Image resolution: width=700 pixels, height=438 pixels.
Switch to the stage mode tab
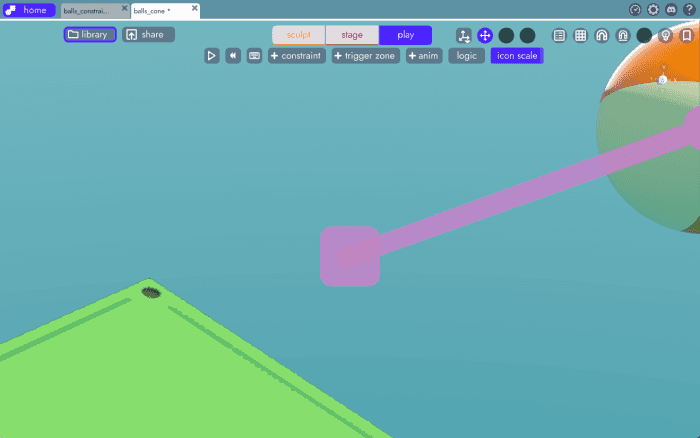point(352,35)
